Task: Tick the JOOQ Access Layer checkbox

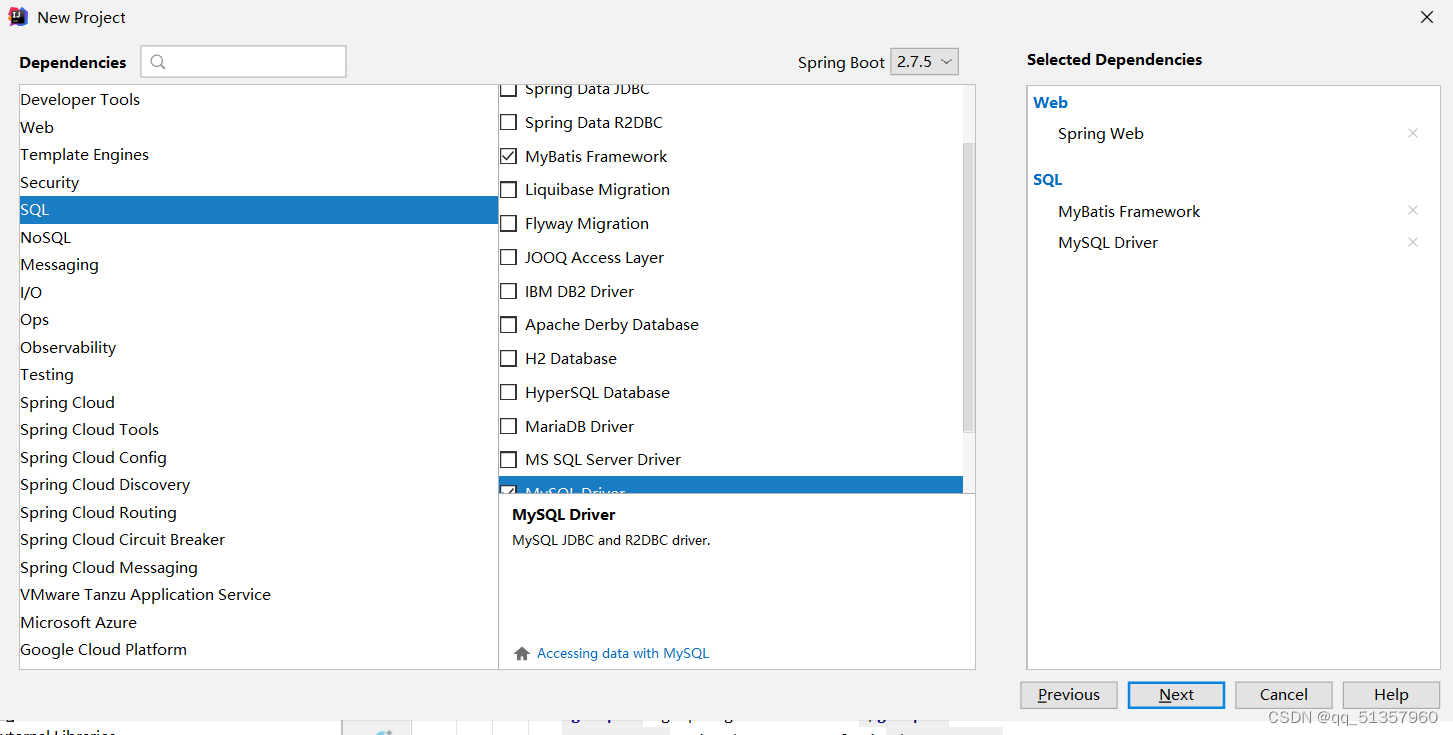Action: pos(508,257)
